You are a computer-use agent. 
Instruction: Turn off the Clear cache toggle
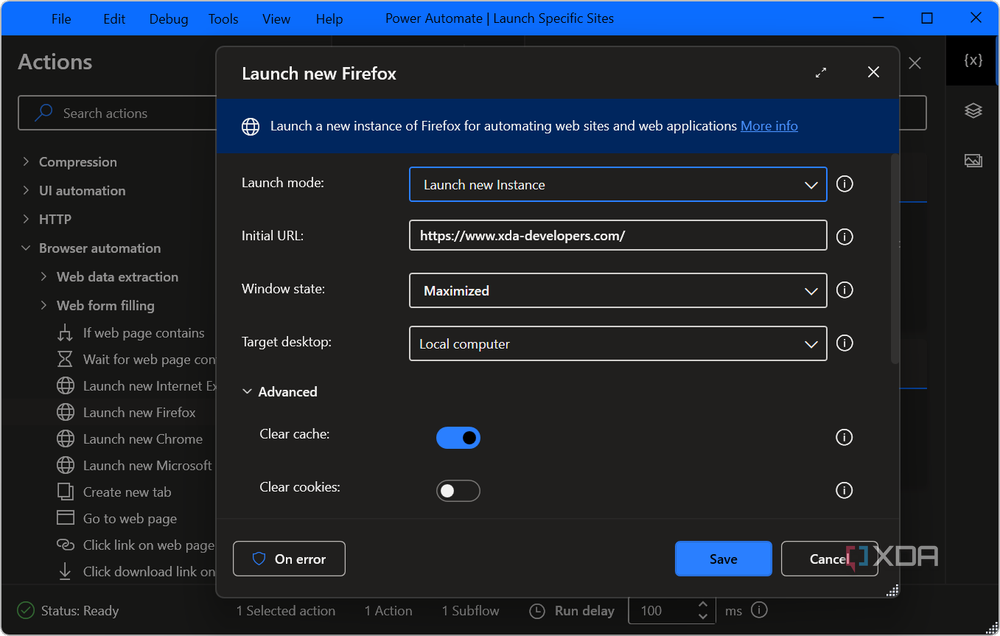(458, 438)
